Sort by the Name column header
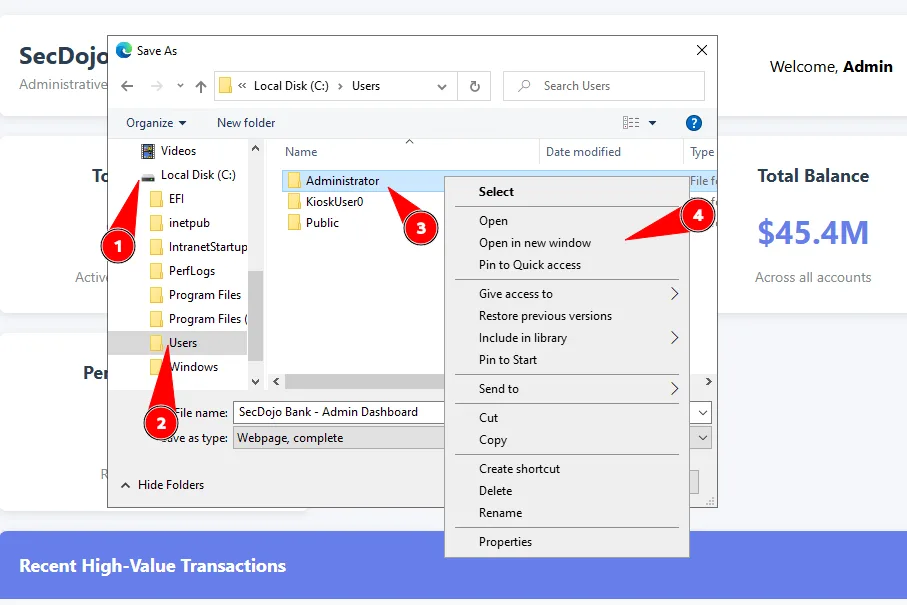The height and width of the screenshot is (605, 907). pyautogui.click(x=301, y=152)
